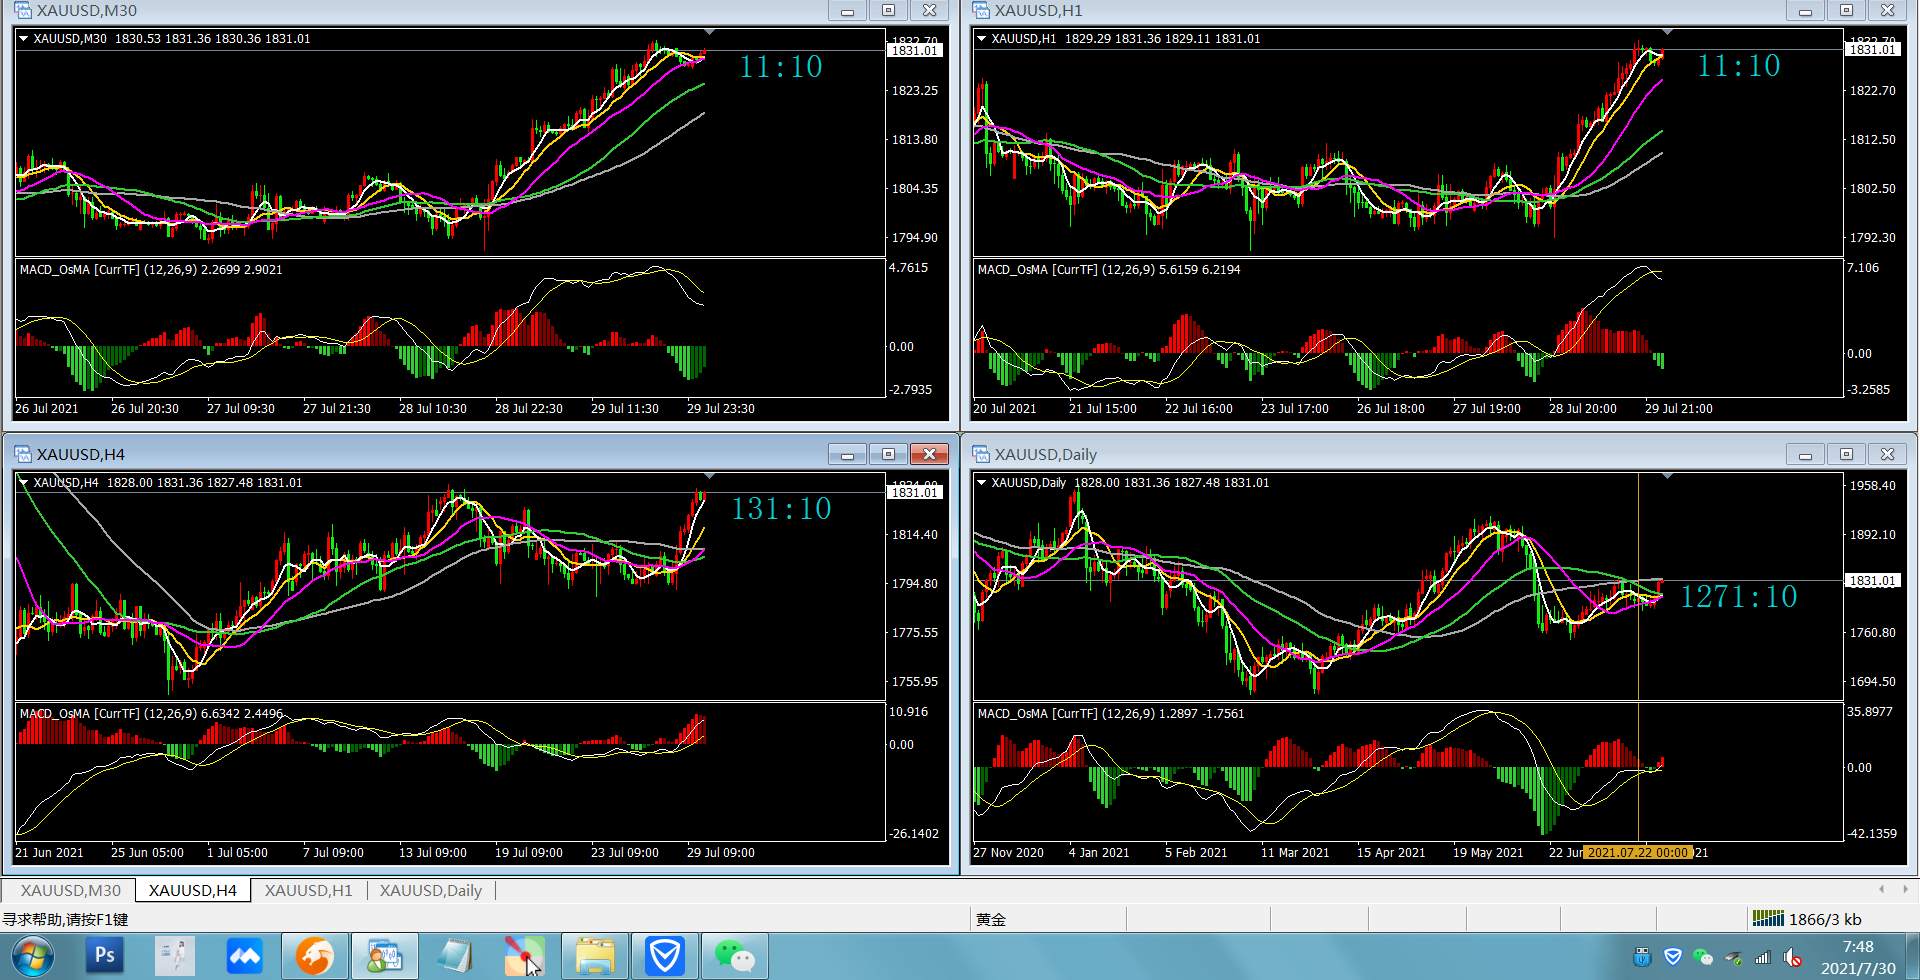
Task: Open the paint tool icon in taskbar
Action: pyautogui.click(x=524, y=956)
